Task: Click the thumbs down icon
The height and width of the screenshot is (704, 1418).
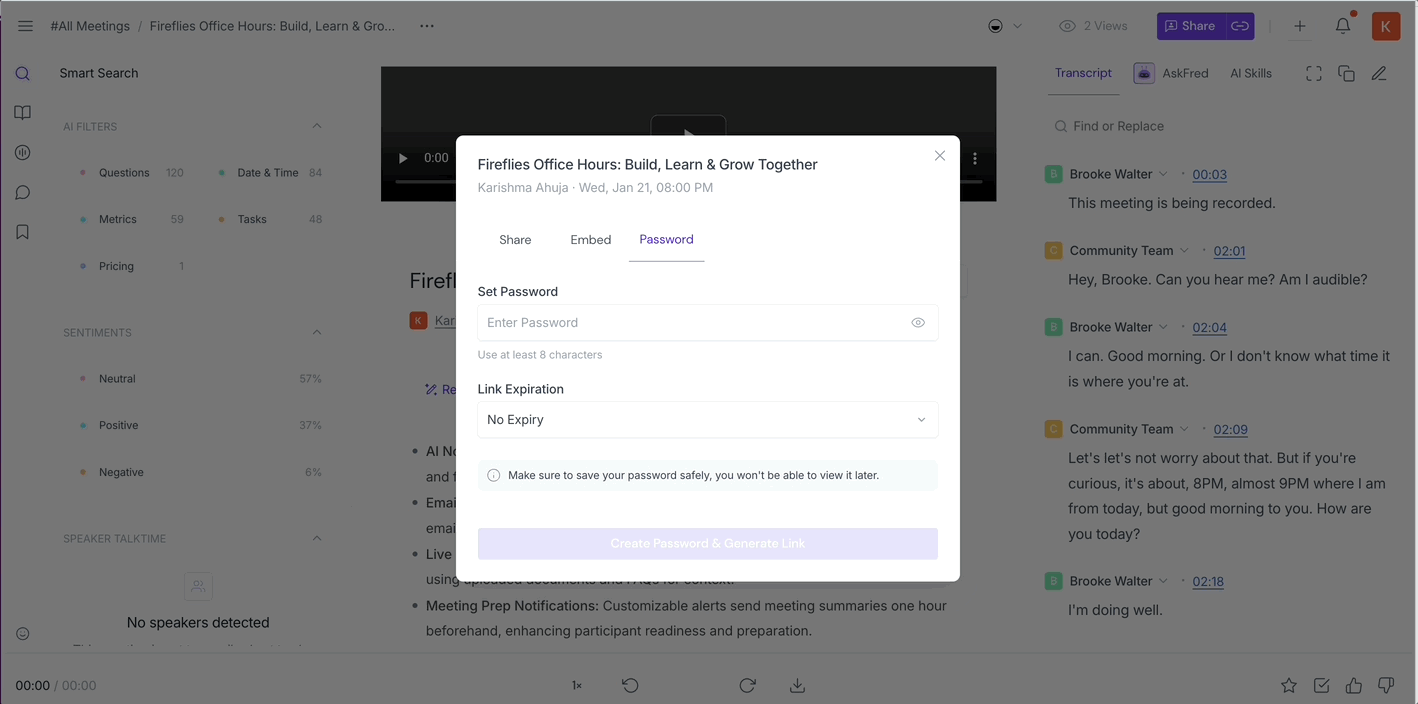Action: [x=1386, y=685]
